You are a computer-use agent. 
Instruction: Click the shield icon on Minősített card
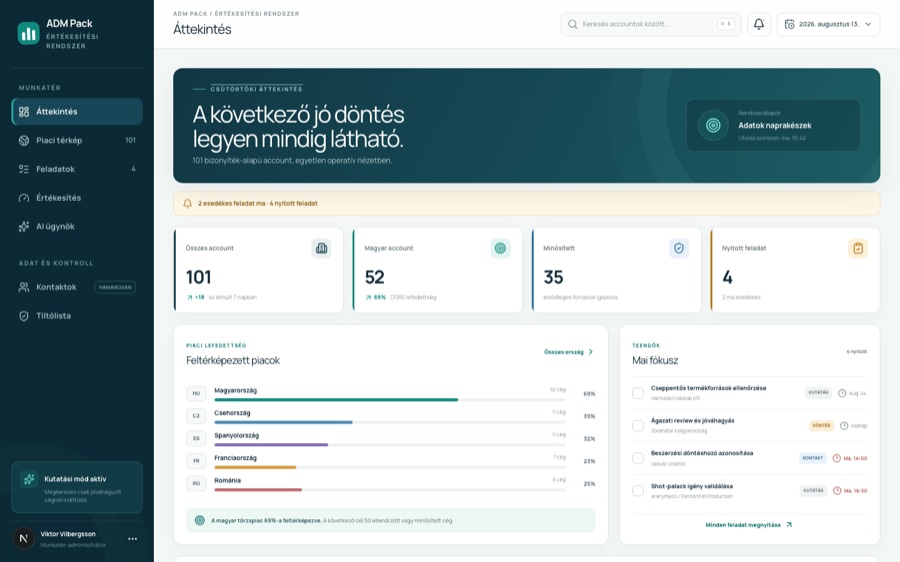click(x=679, y=248)
